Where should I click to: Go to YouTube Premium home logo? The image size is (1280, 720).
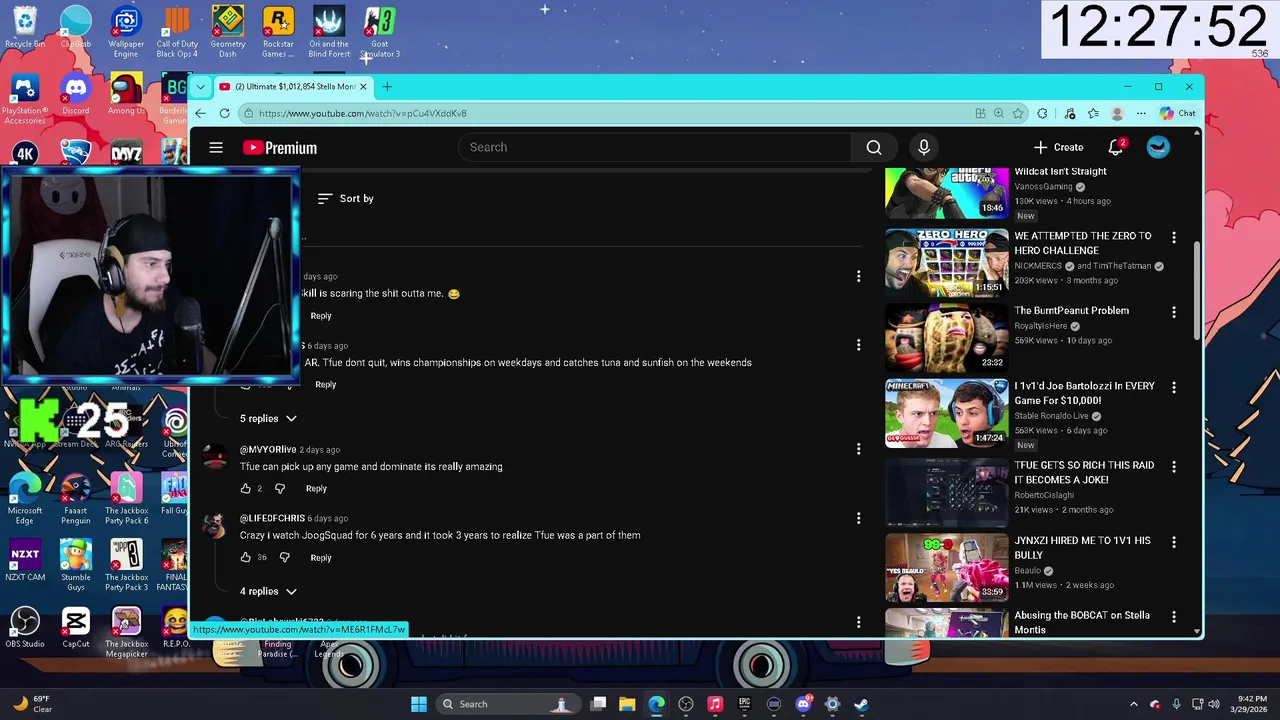pos(279,148)
